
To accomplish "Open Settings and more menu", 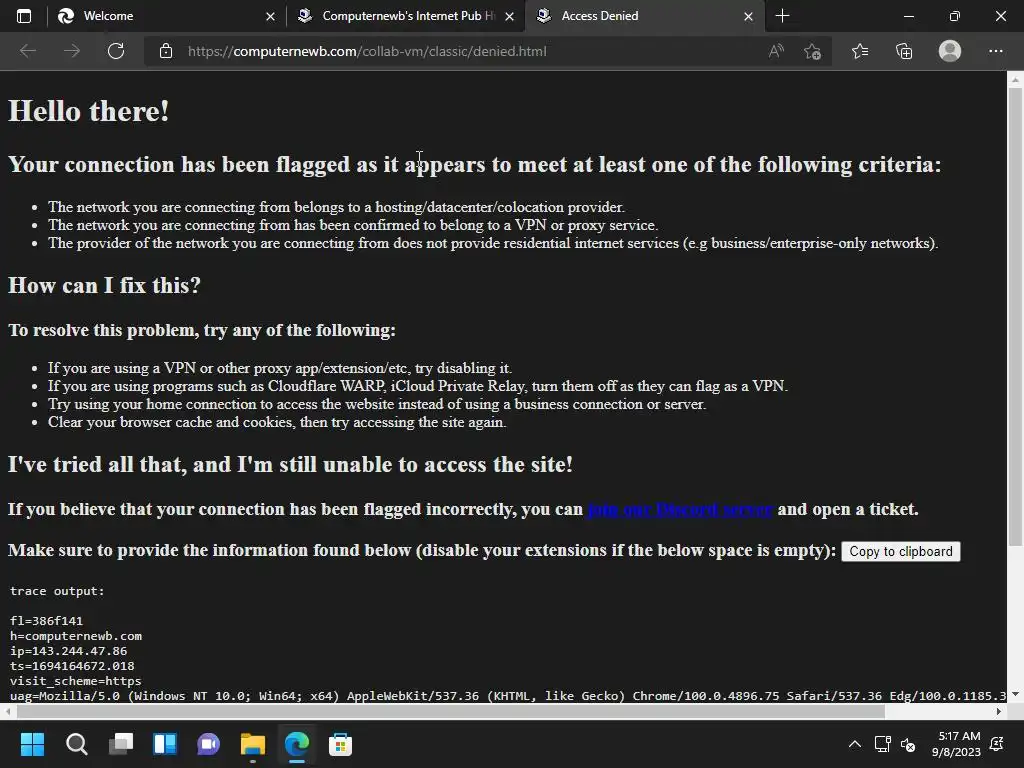I will [995, 51].
